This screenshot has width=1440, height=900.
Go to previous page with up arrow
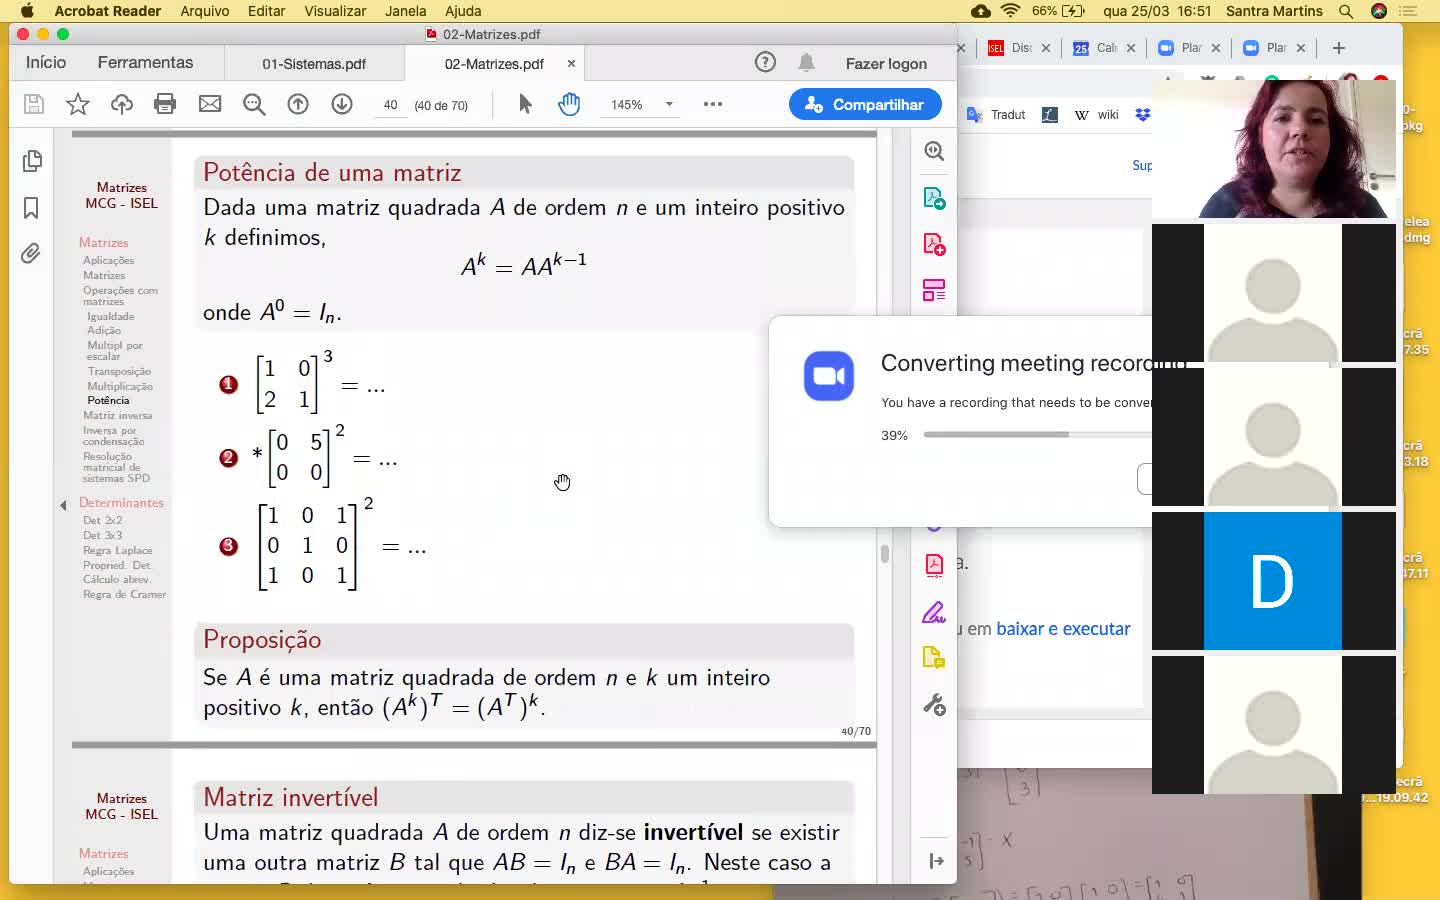[298, 104]
